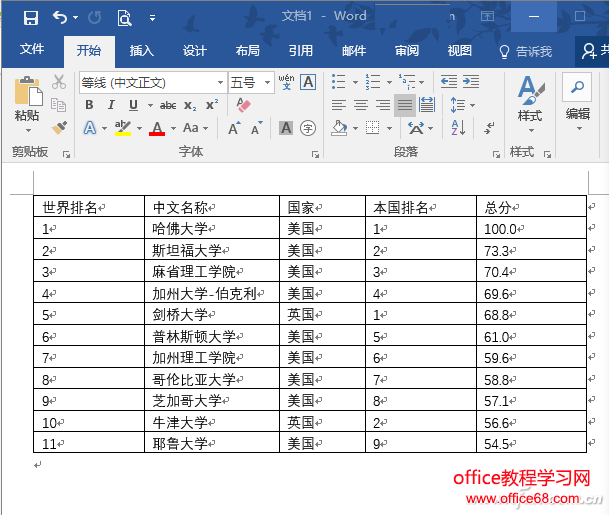Toggle strikethrough abc
Screen dimensions: 609x515
click(x=168, y=105)
